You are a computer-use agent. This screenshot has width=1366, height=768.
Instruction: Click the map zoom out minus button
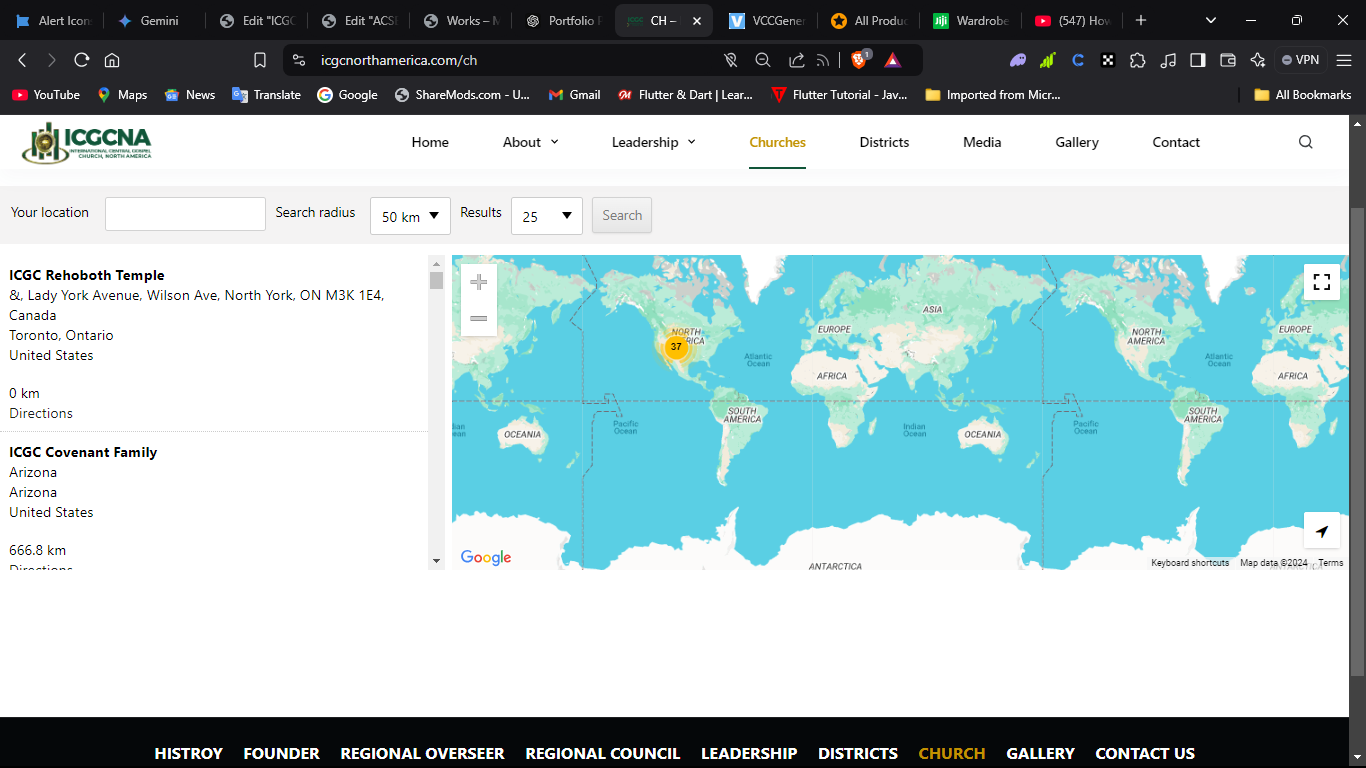(478, 318)
